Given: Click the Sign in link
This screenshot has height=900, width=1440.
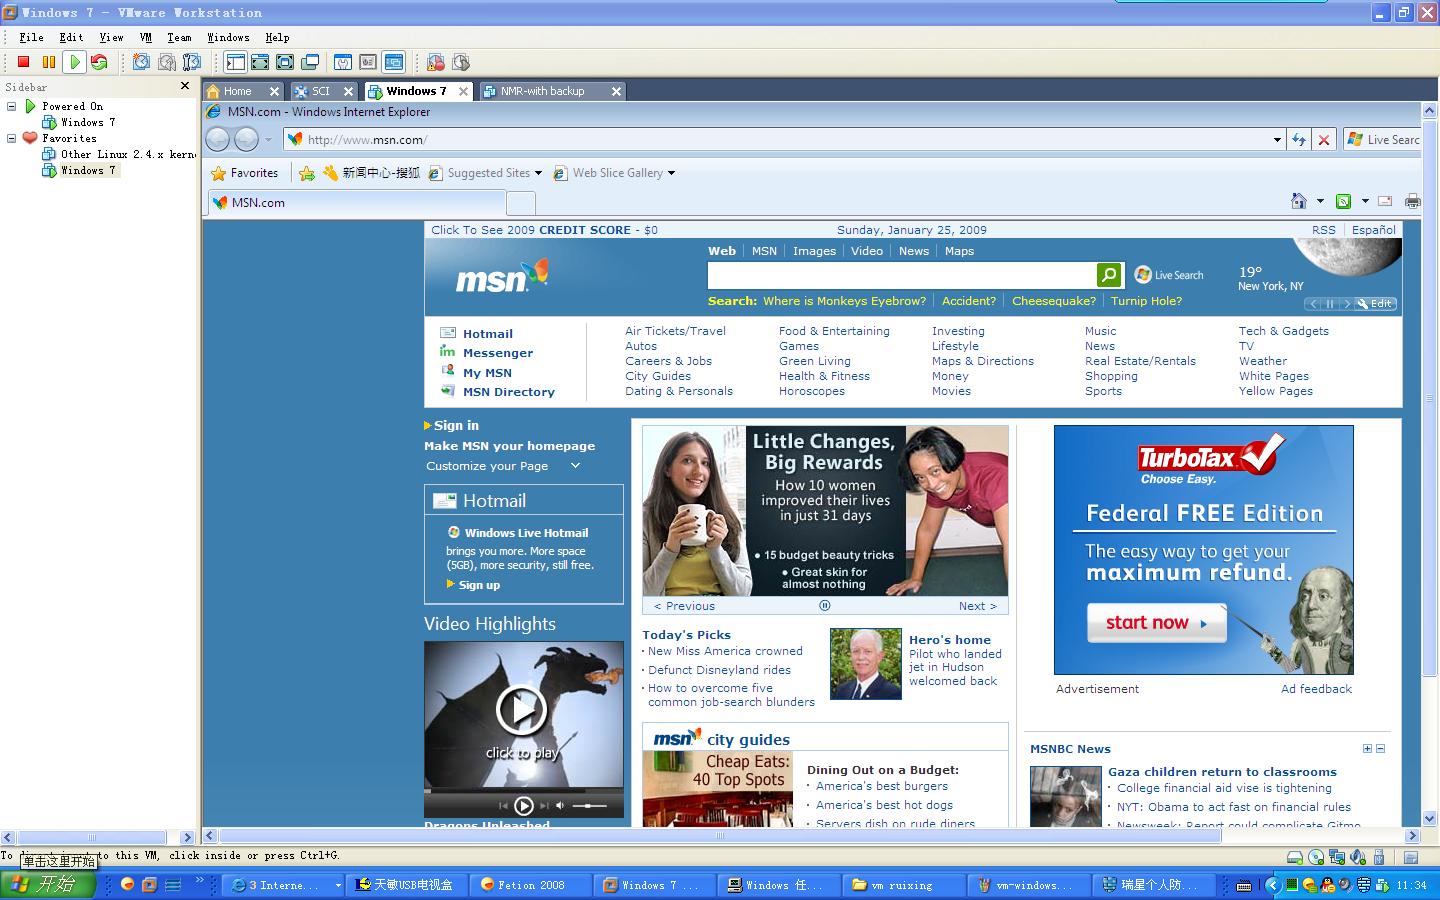Looking at the screenshot, I should click(456, 425).
